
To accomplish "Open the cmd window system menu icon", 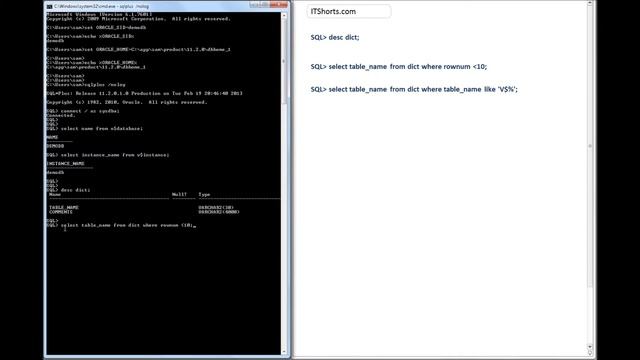I will point(49,7).
